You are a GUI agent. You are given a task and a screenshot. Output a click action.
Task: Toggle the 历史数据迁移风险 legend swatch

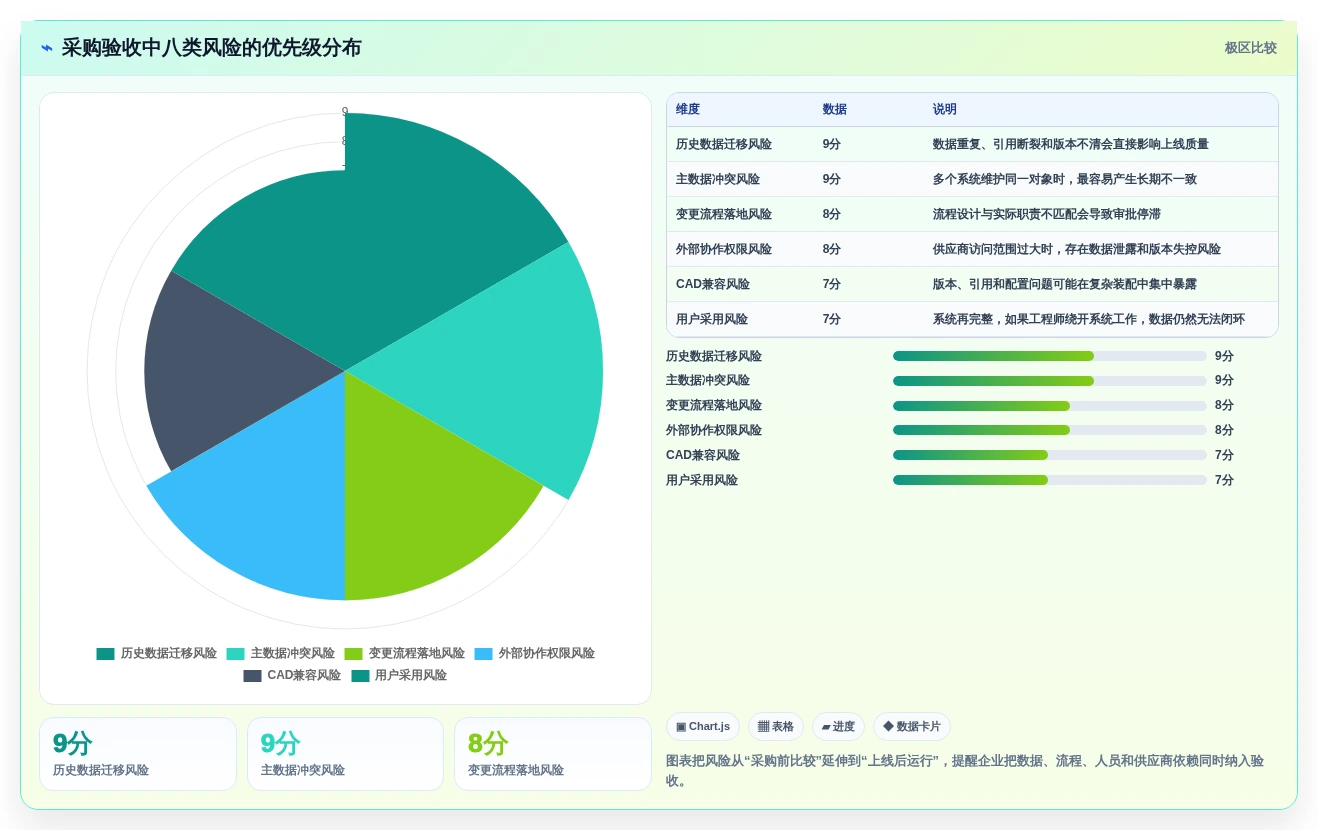click(x=106, y=654)
